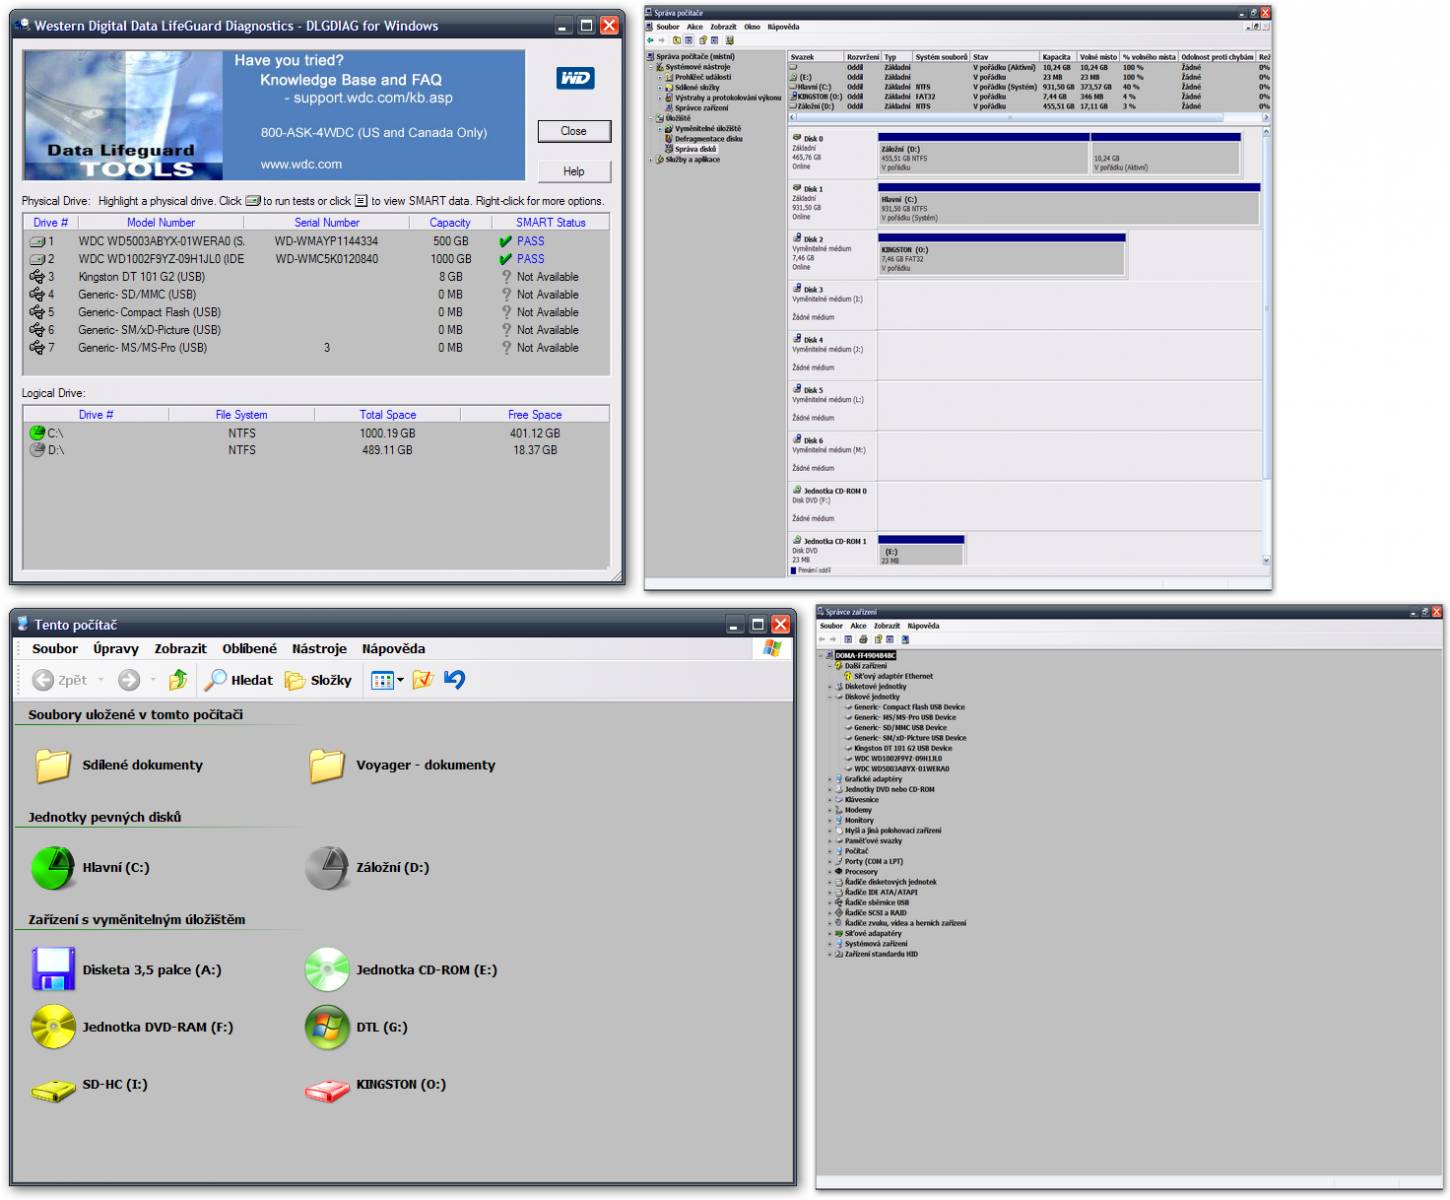Open Disketa 3,5 palce (A:)
This screenshot has height=1200, width=1450.
126,970
